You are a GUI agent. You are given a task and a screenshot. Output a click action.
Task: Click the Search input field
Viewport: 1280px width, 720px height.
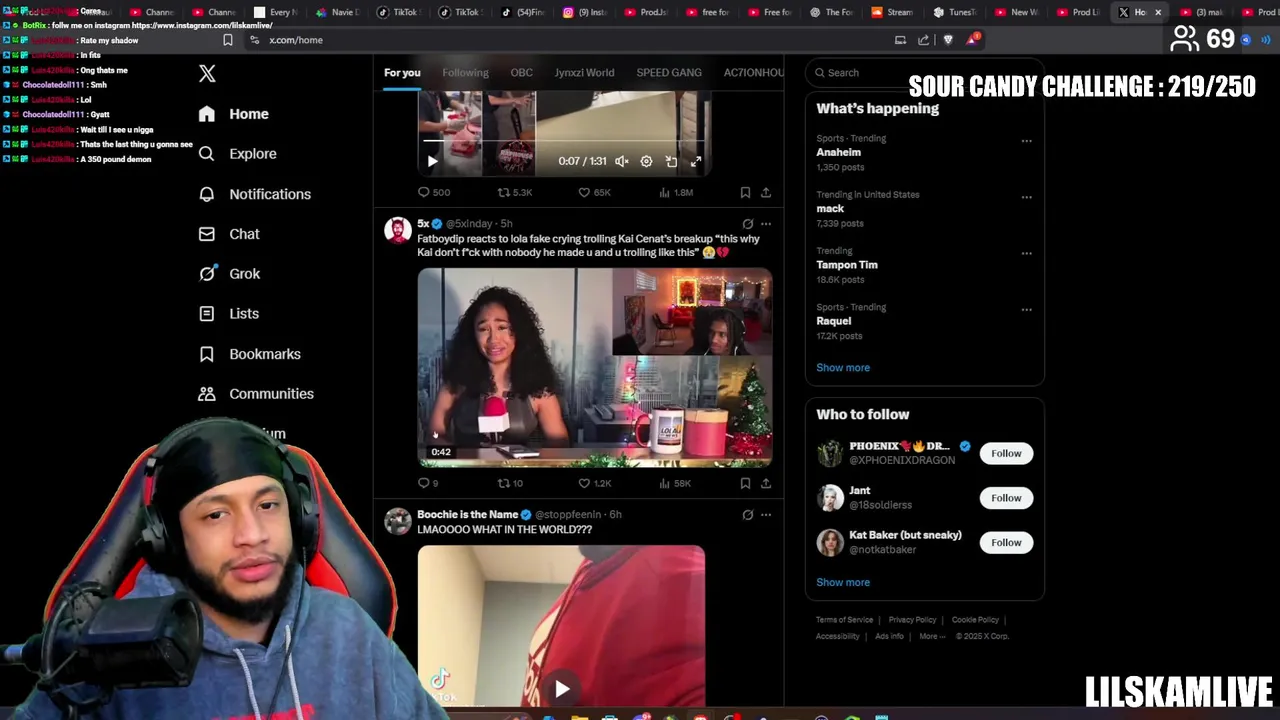[x=924, y=73]
